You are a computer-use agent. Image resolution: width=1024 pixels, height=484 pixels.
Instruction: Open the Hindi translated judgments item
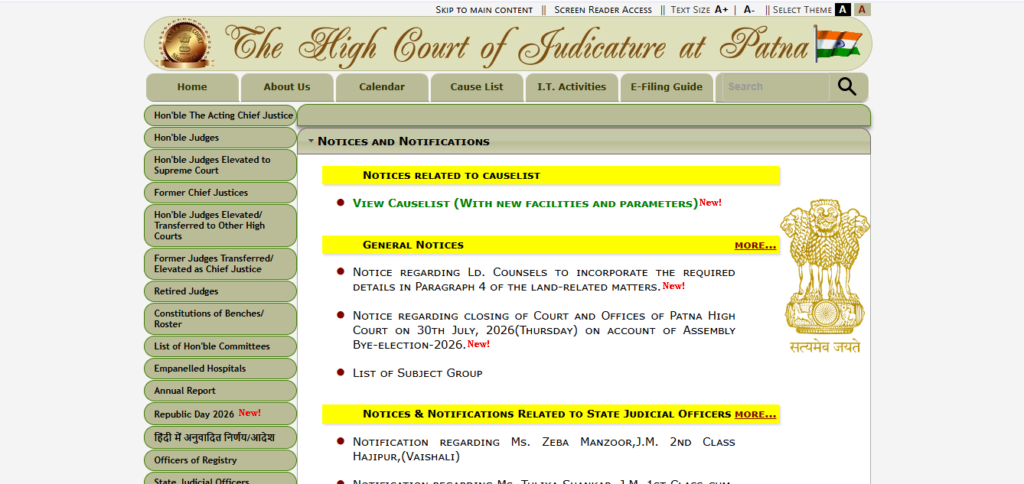[x=220, y=437]
